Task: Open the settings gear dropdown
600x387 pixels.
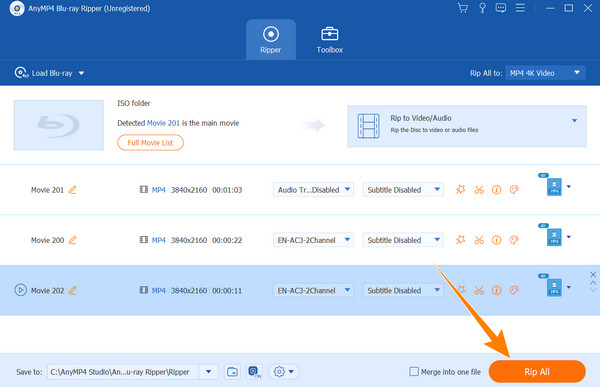Action: 284,372
